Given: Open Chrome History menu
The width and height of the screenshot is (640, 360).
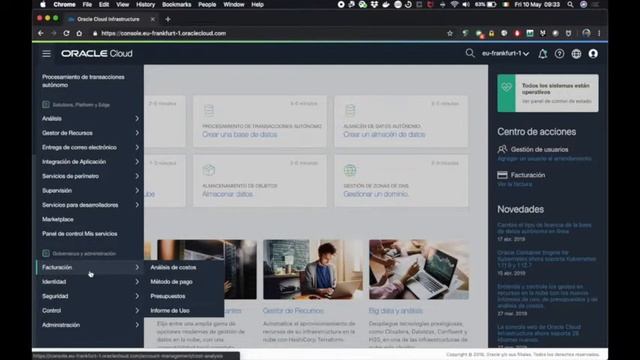Looking at the screenshot, I should pos(145,4).
